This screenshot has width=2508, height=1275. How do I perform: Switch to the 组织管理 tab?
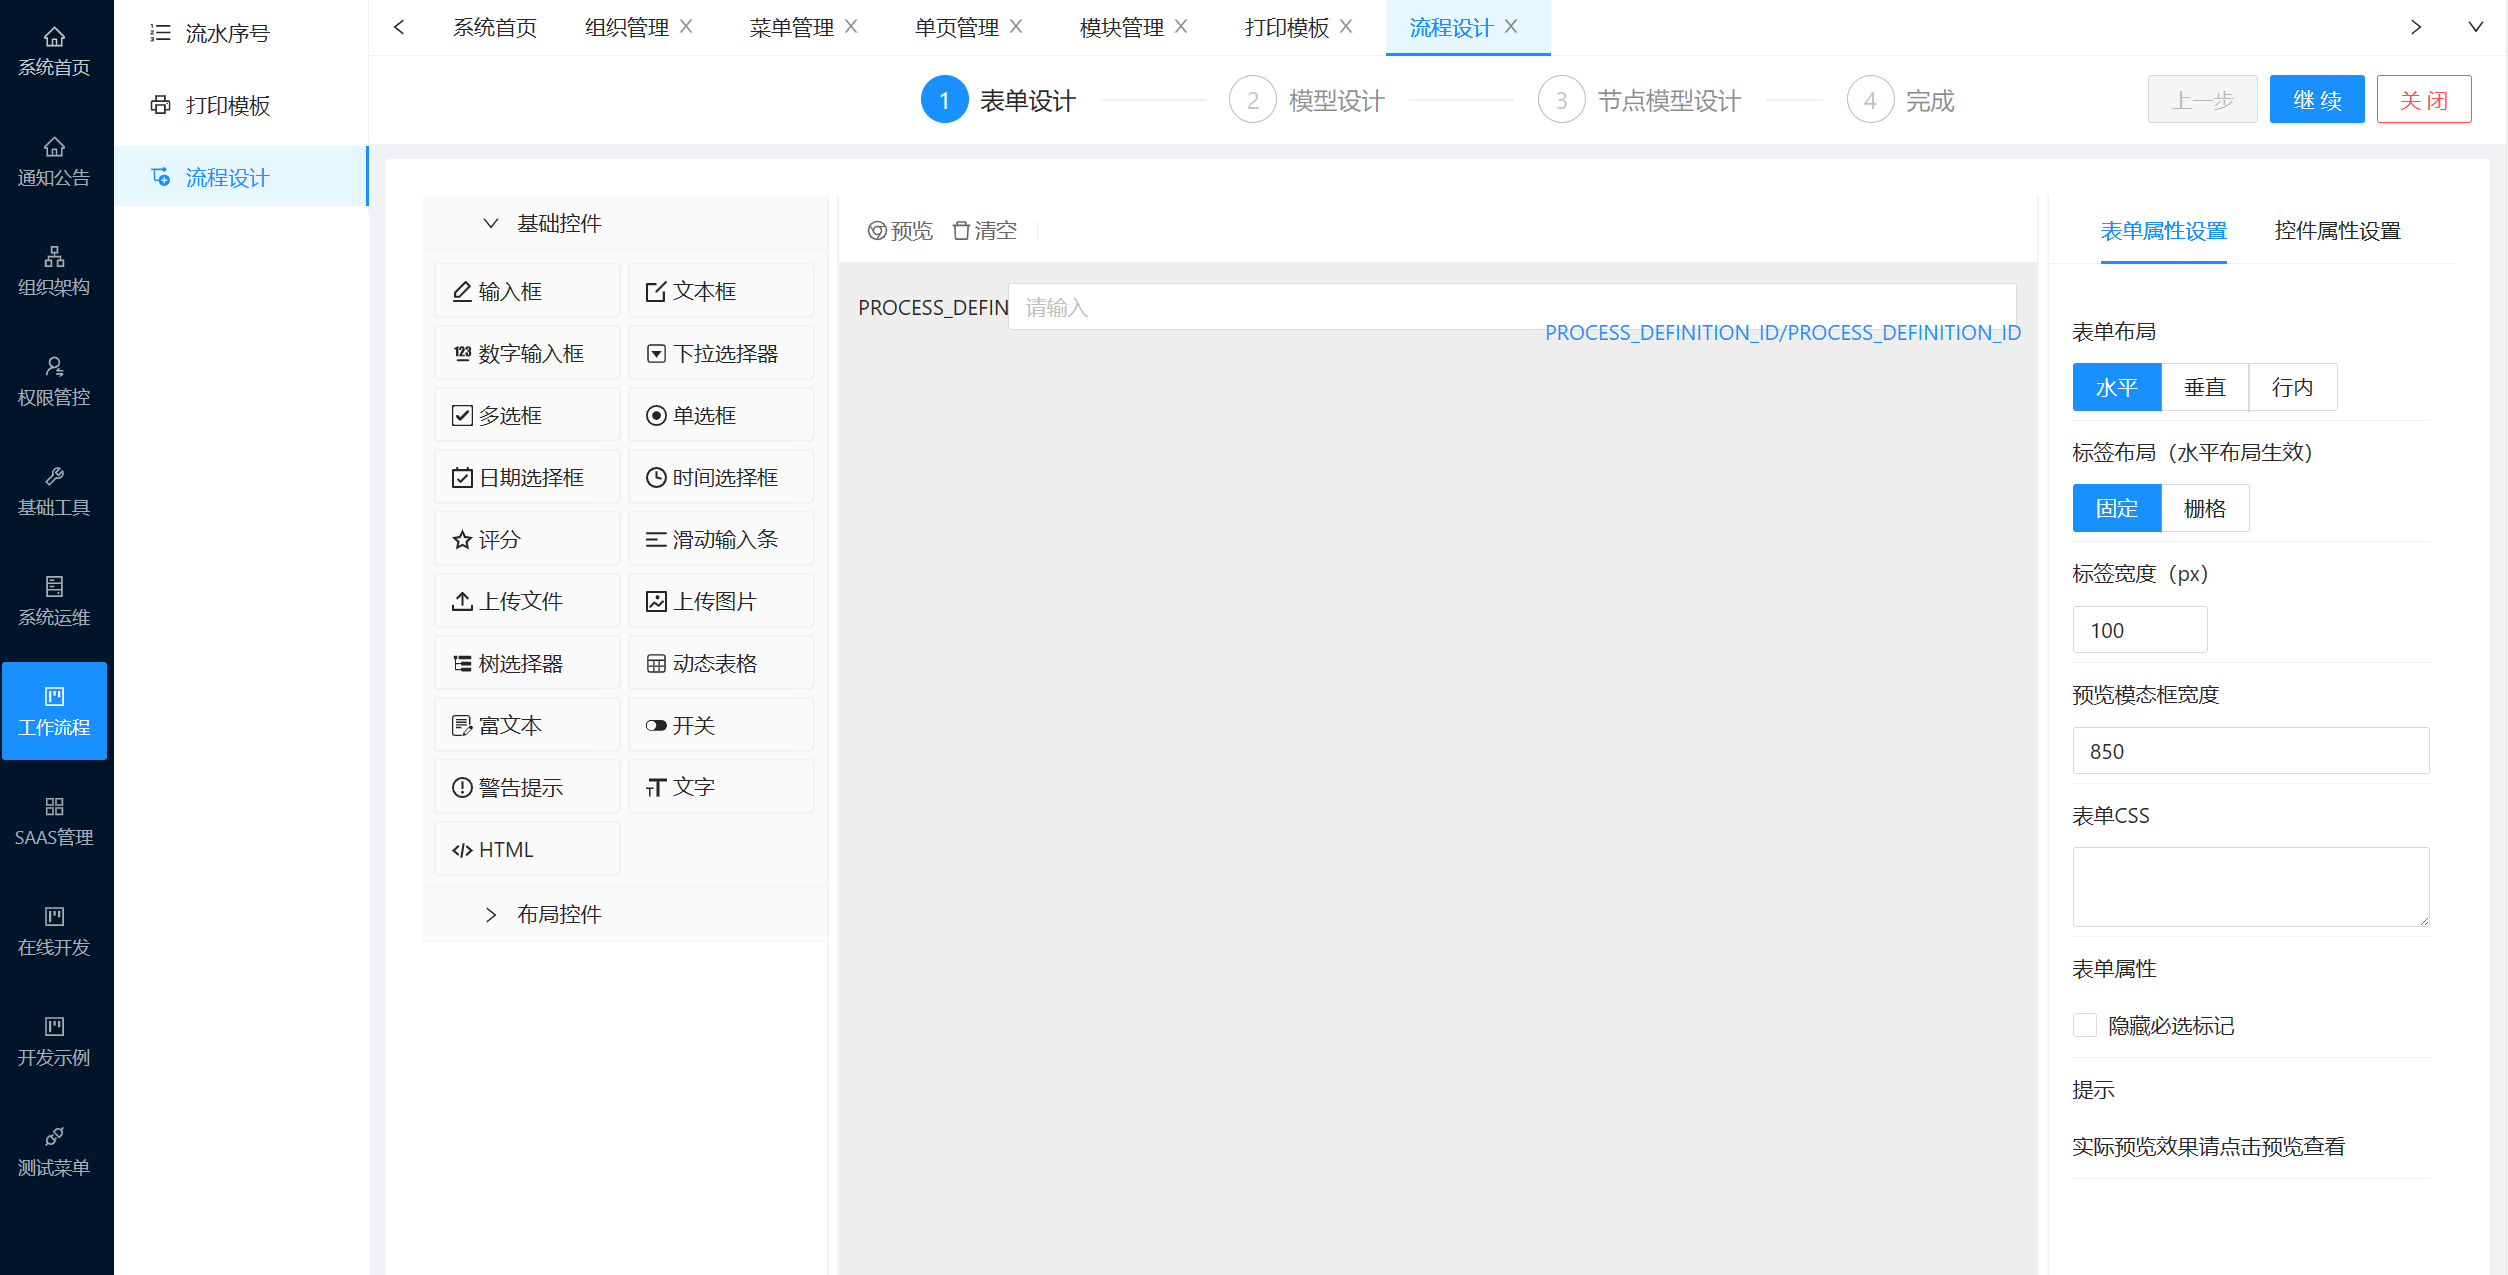tap(627, 27)
